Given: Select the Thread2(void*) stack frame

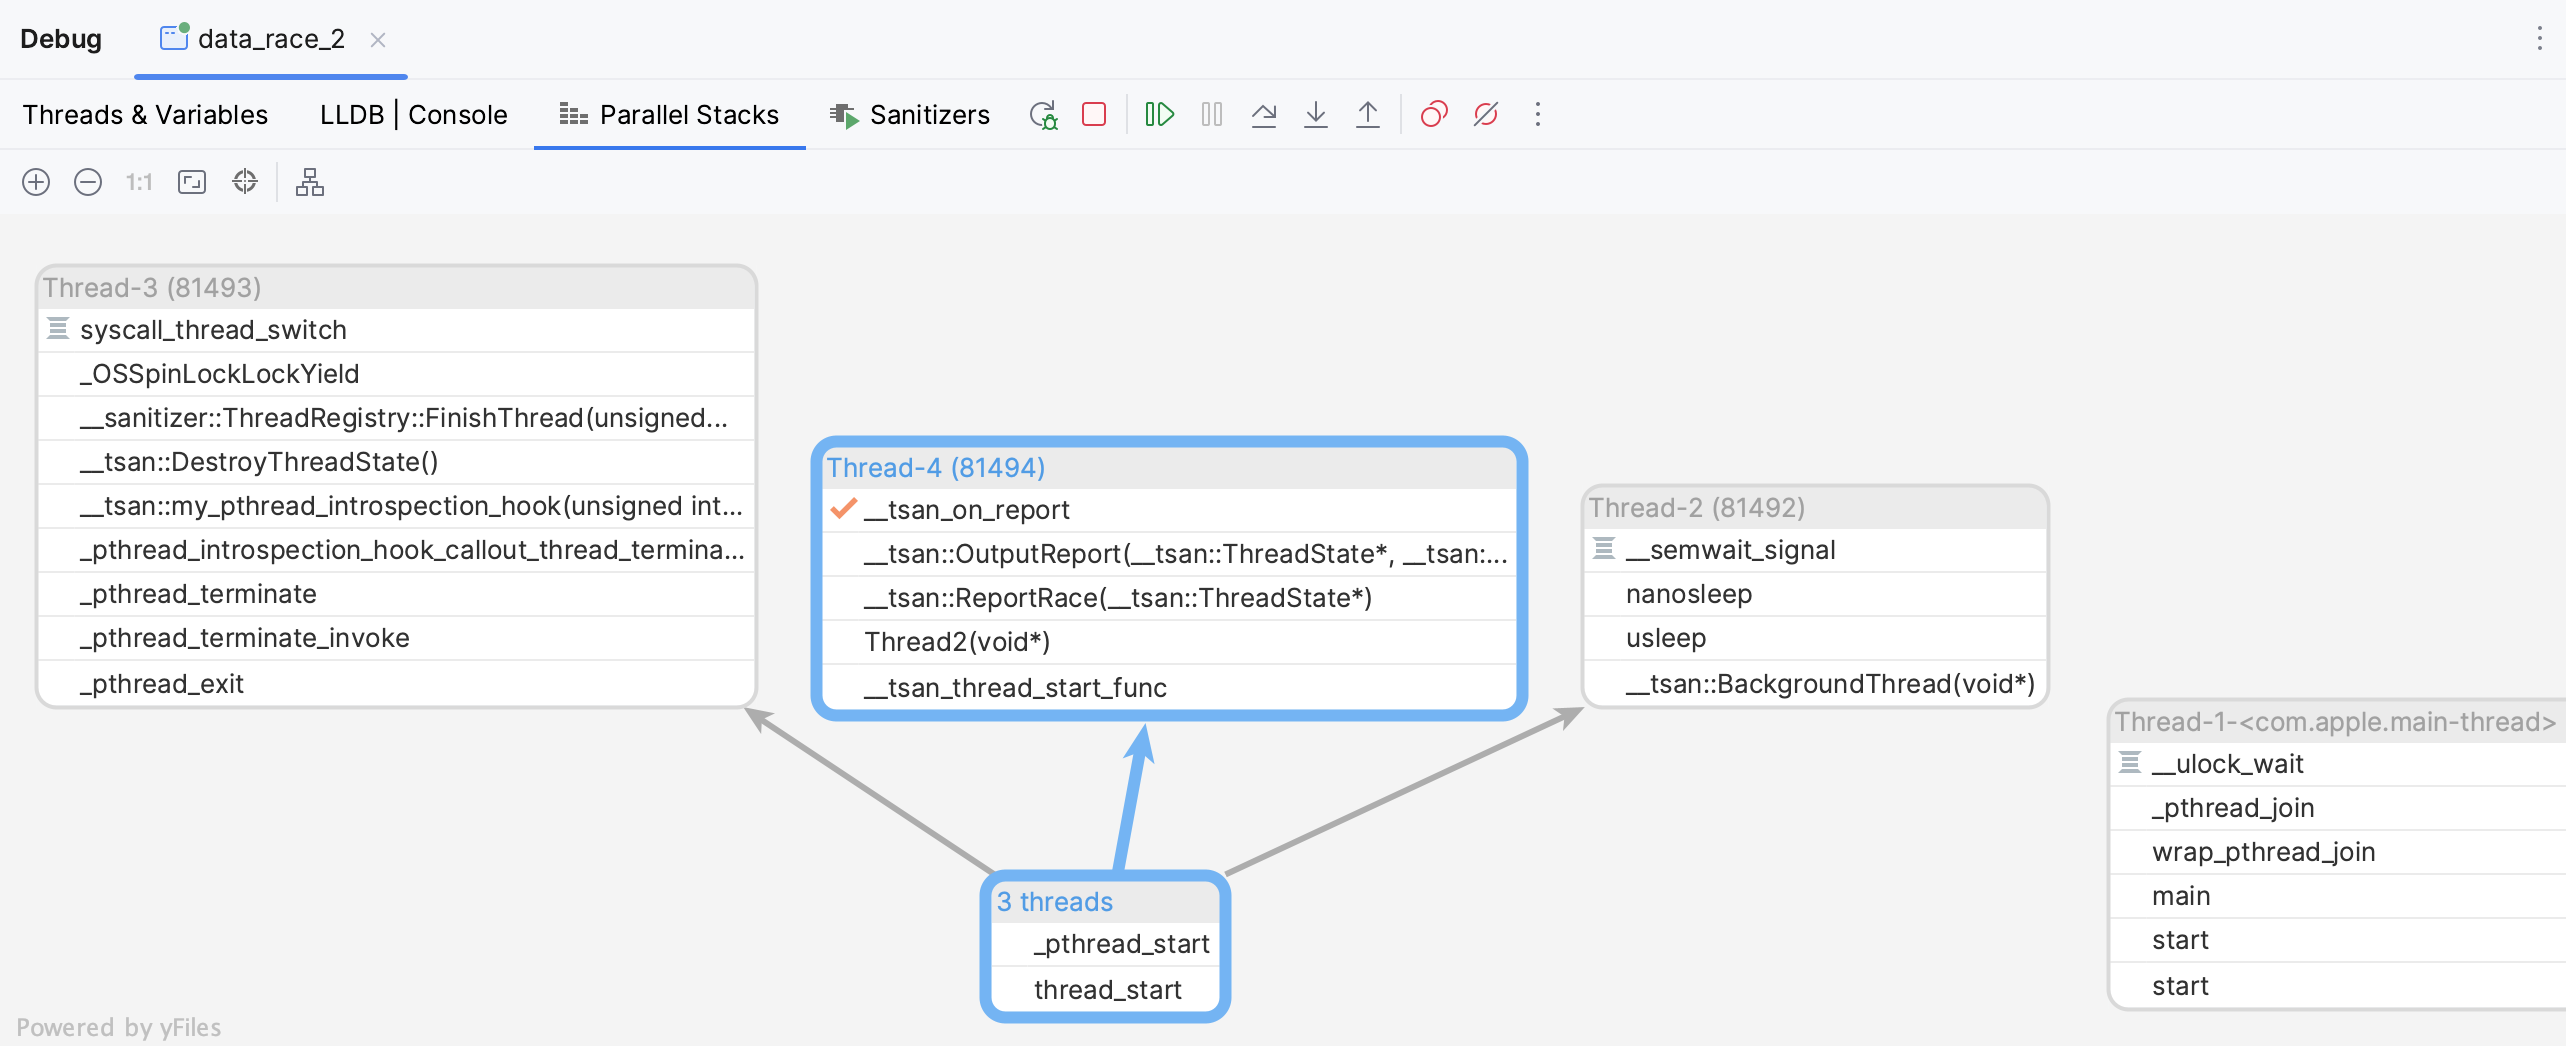Looking at the screenshot, I should (x=957, y=642).
